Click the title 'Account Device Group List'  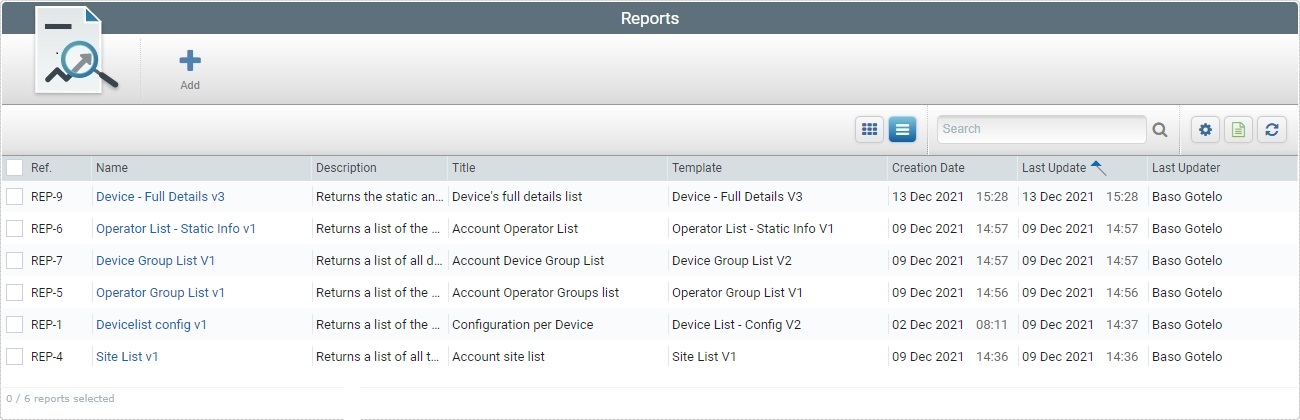pyautogui.click(x=528, y=261)
